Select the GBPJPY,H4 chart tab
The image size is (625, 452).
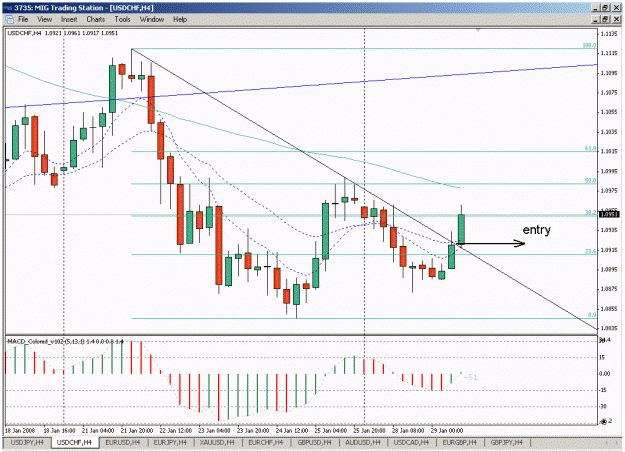pos(507,442)
